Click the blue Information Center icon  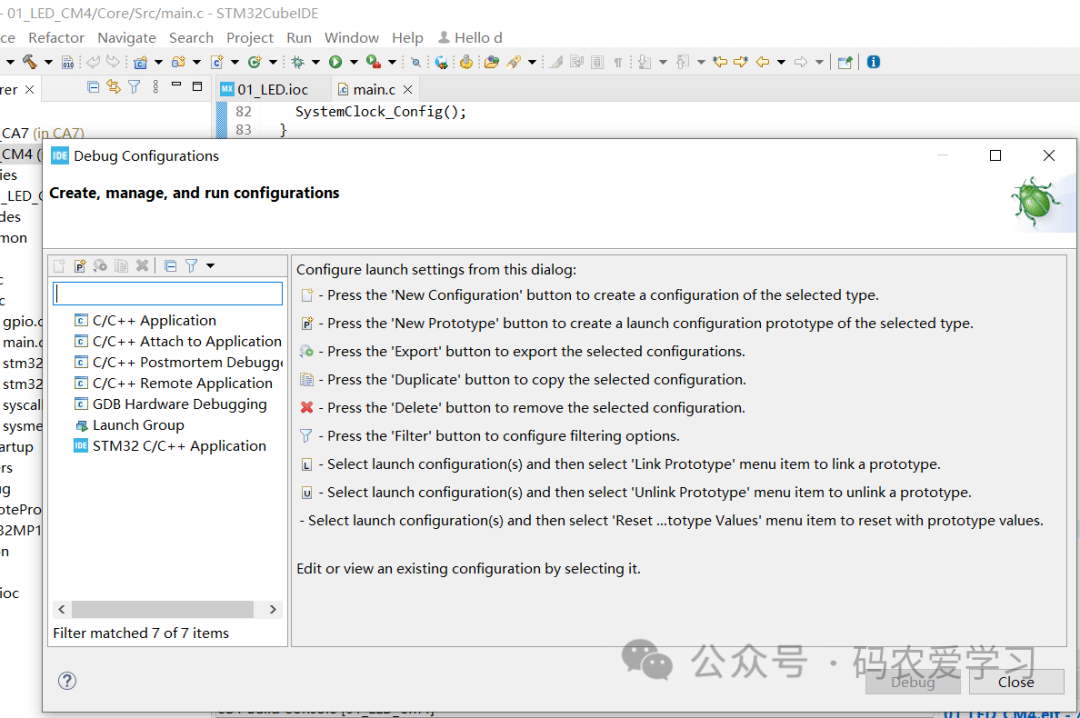(x=873, y=62)
